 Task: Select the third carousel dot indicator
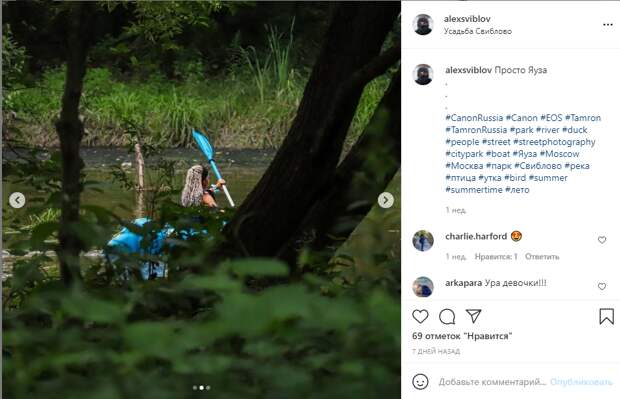pos(208,388)
